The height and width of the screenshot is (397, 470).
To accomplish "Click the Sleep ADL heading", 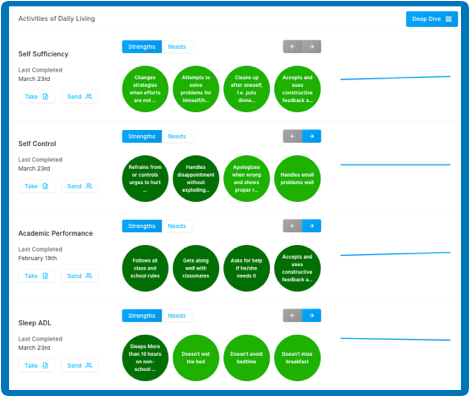I will coord(35,323).
